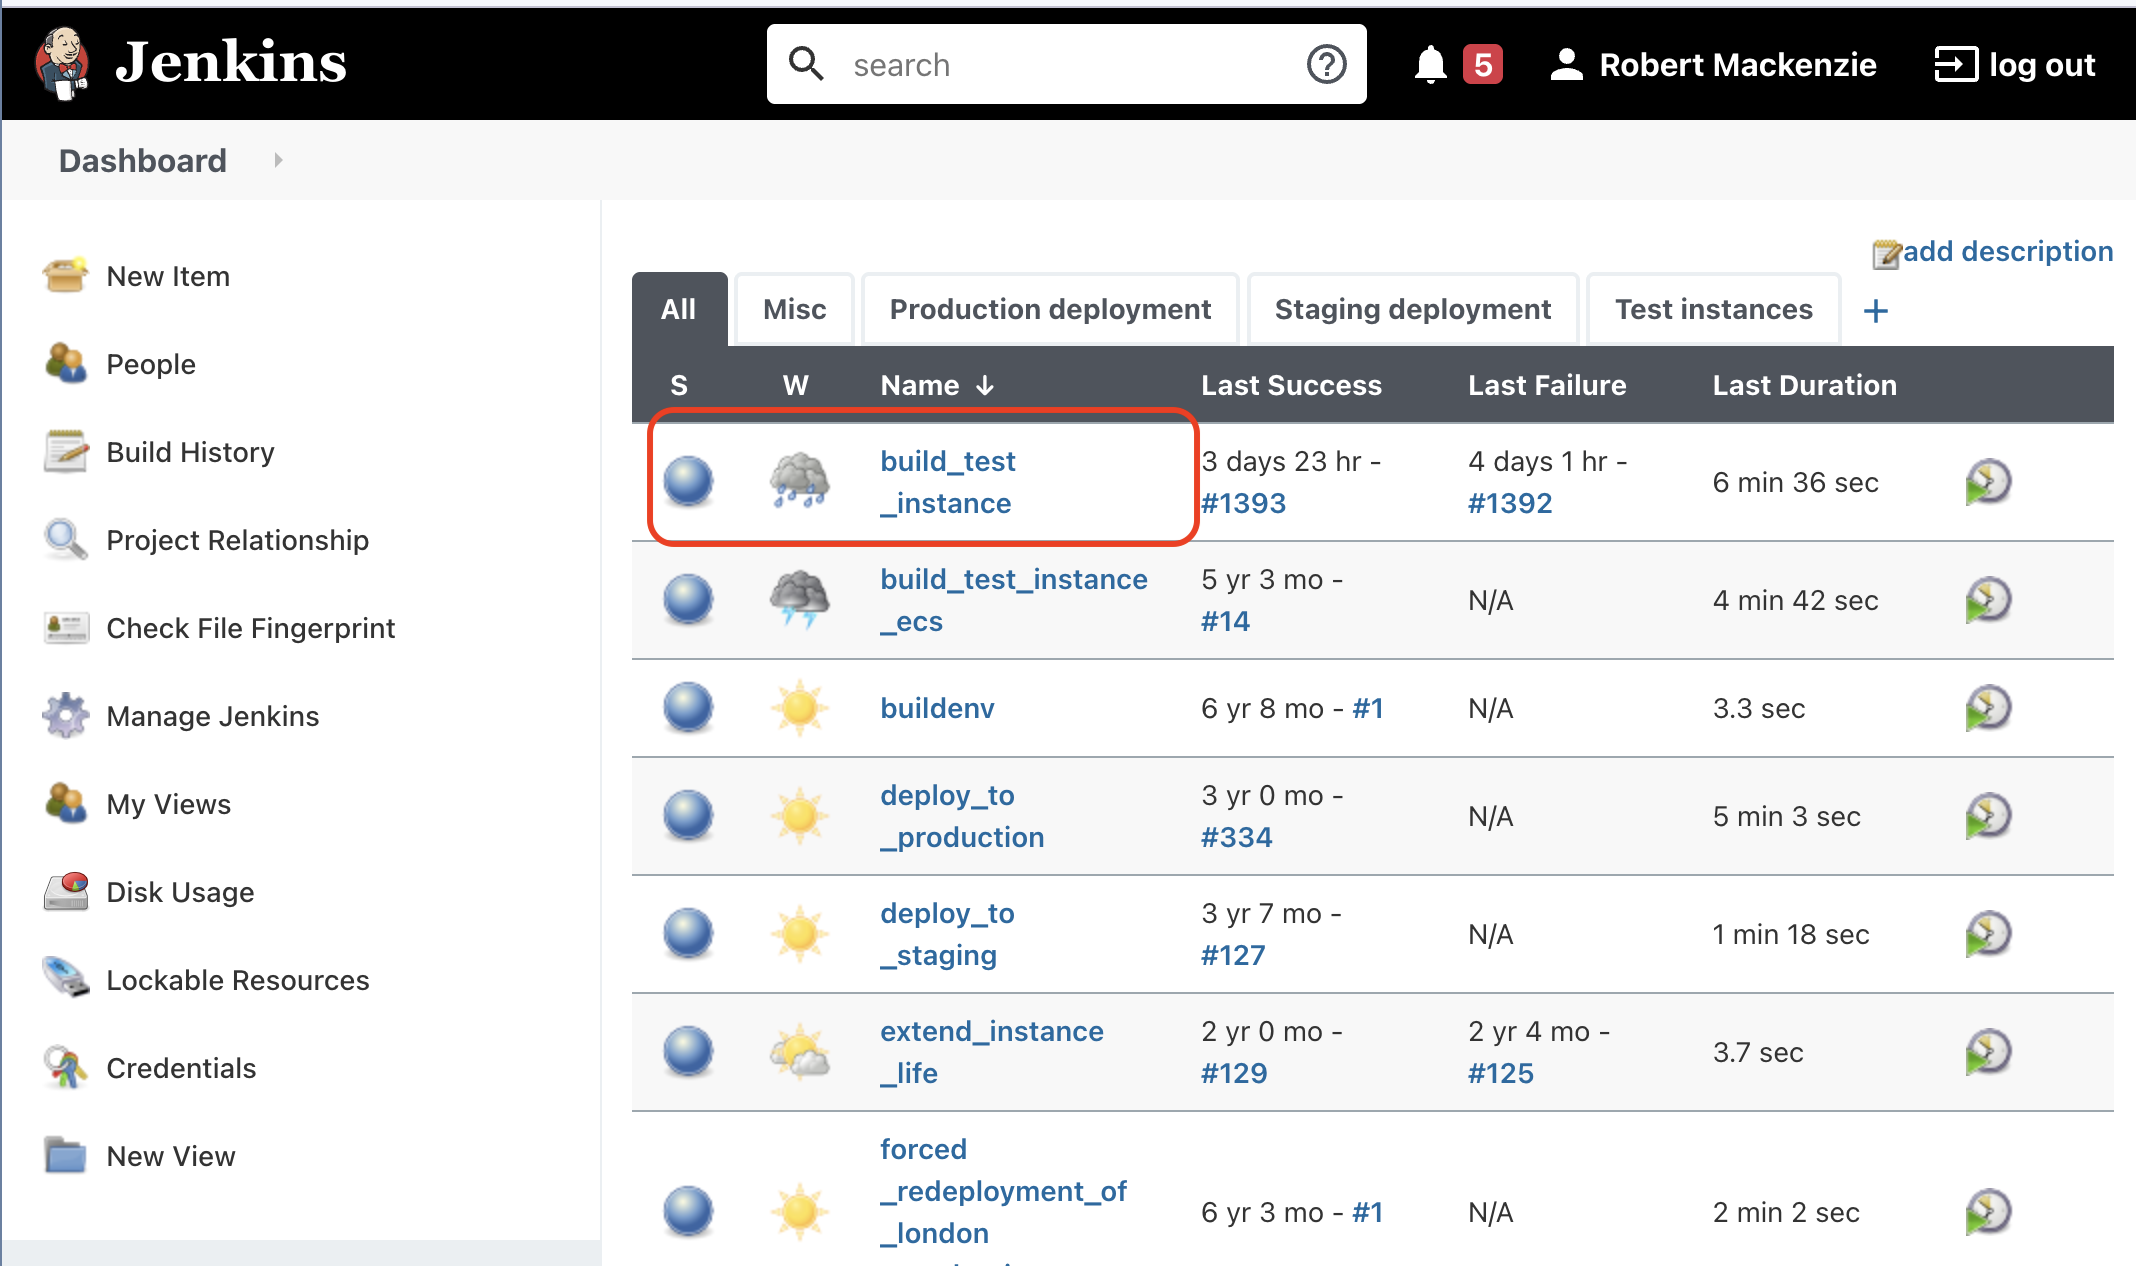Click the People sidebar icon

tap(66, 364)
